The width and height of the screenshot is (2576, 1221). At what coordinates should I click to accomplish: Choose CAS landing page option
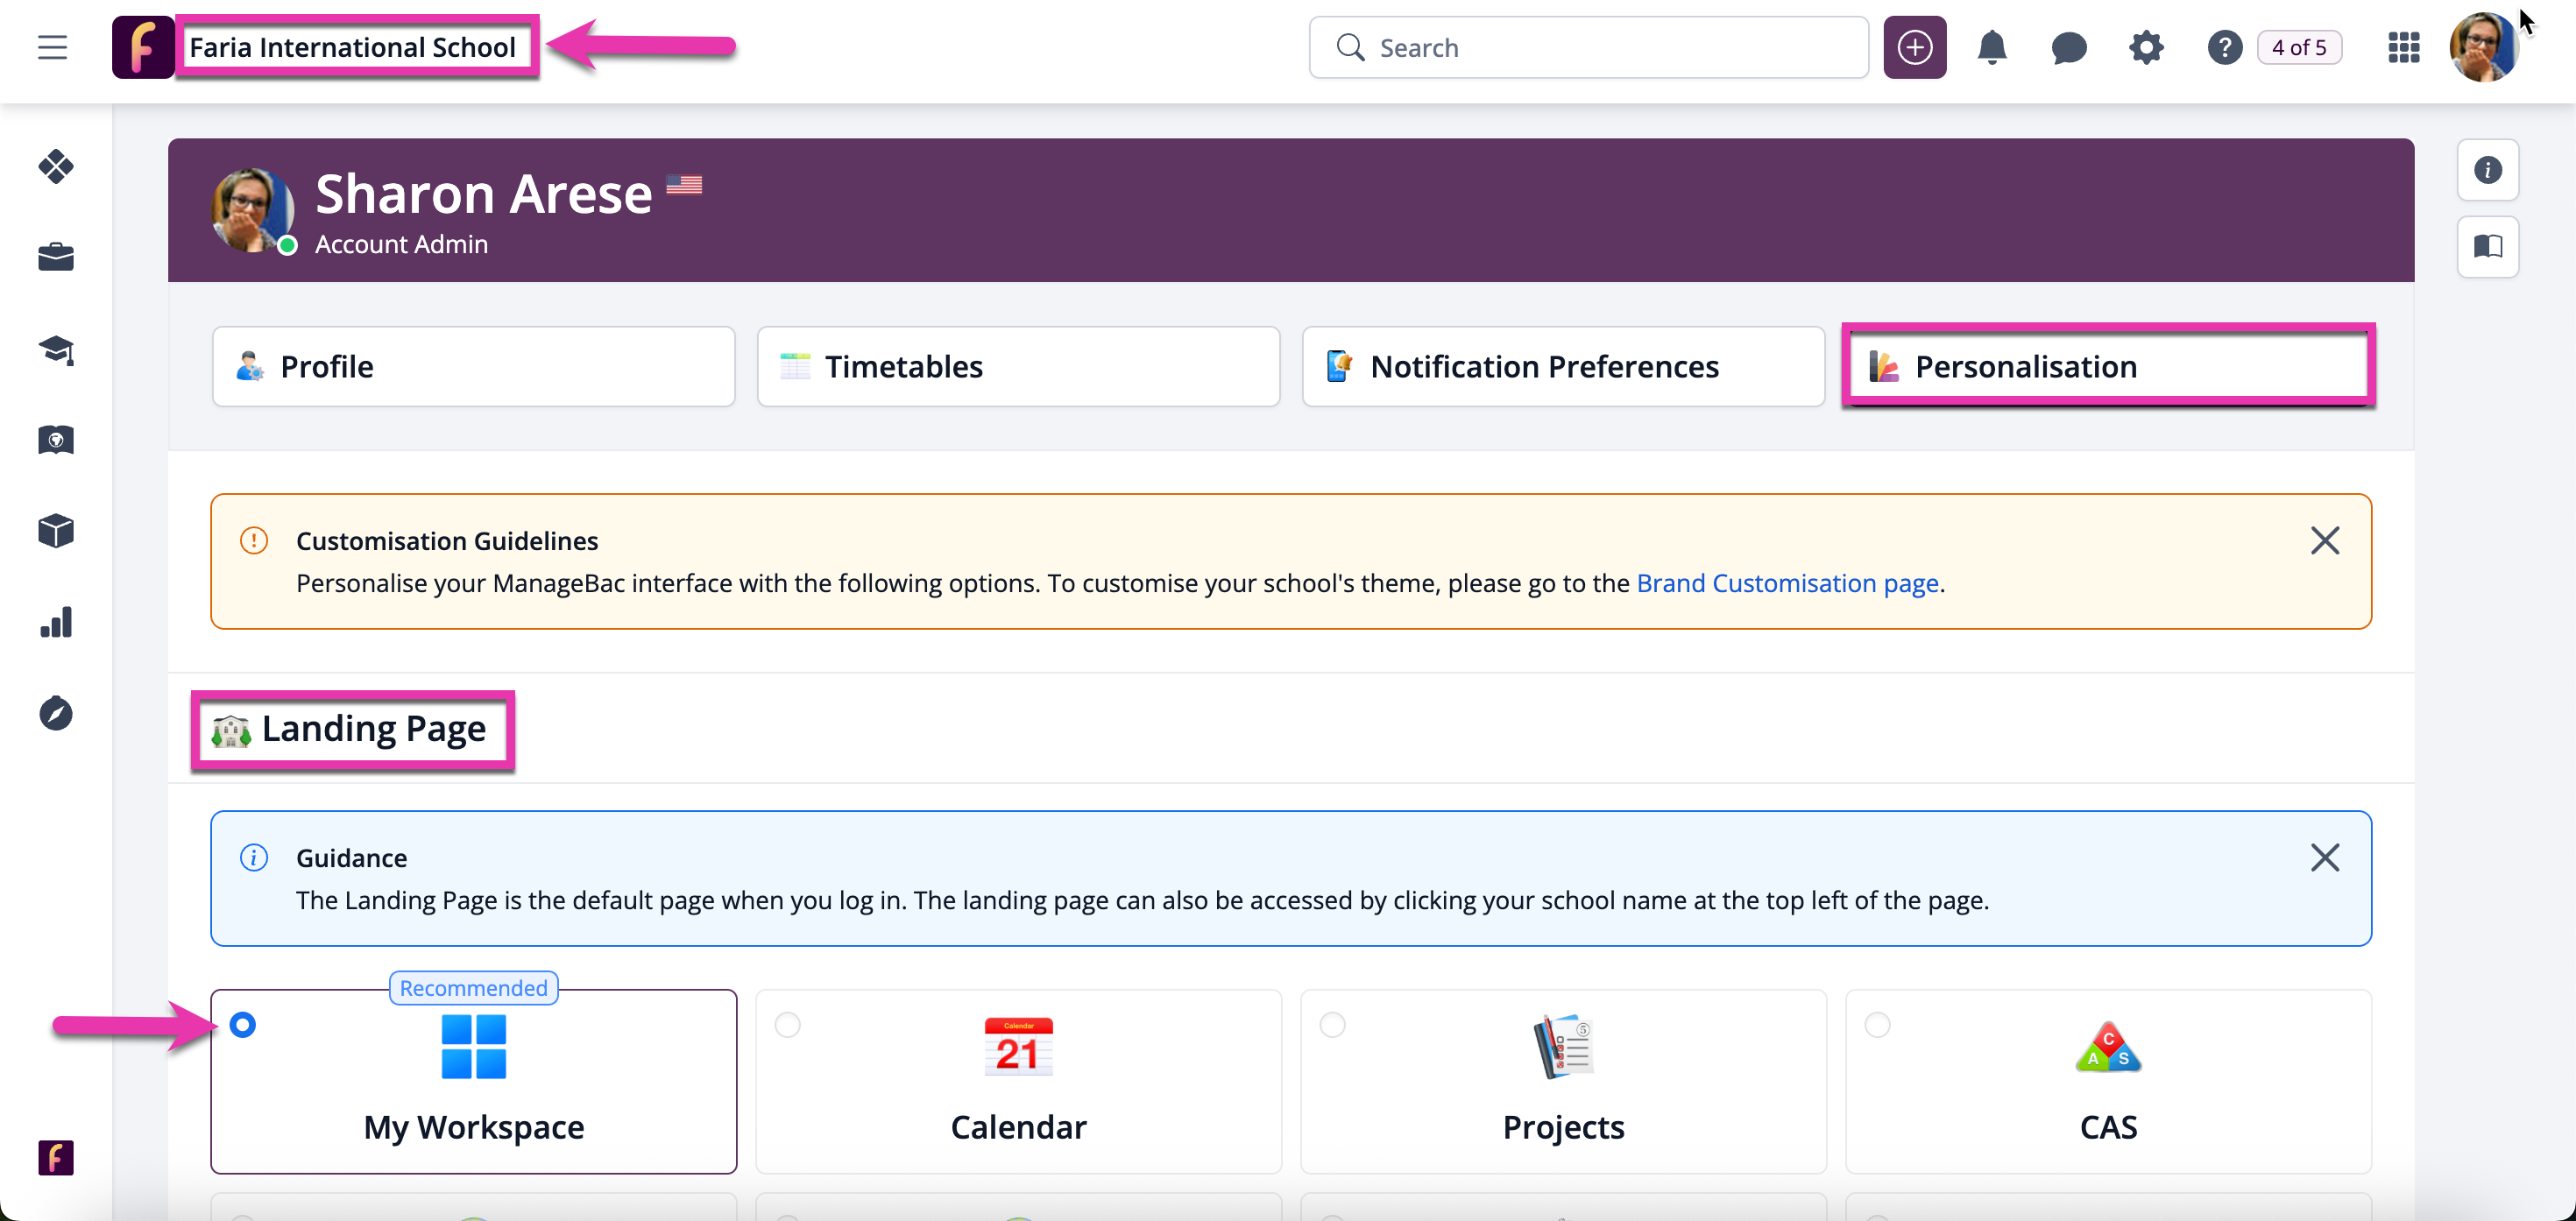pyautogui.click(x=1877, y=1024)
